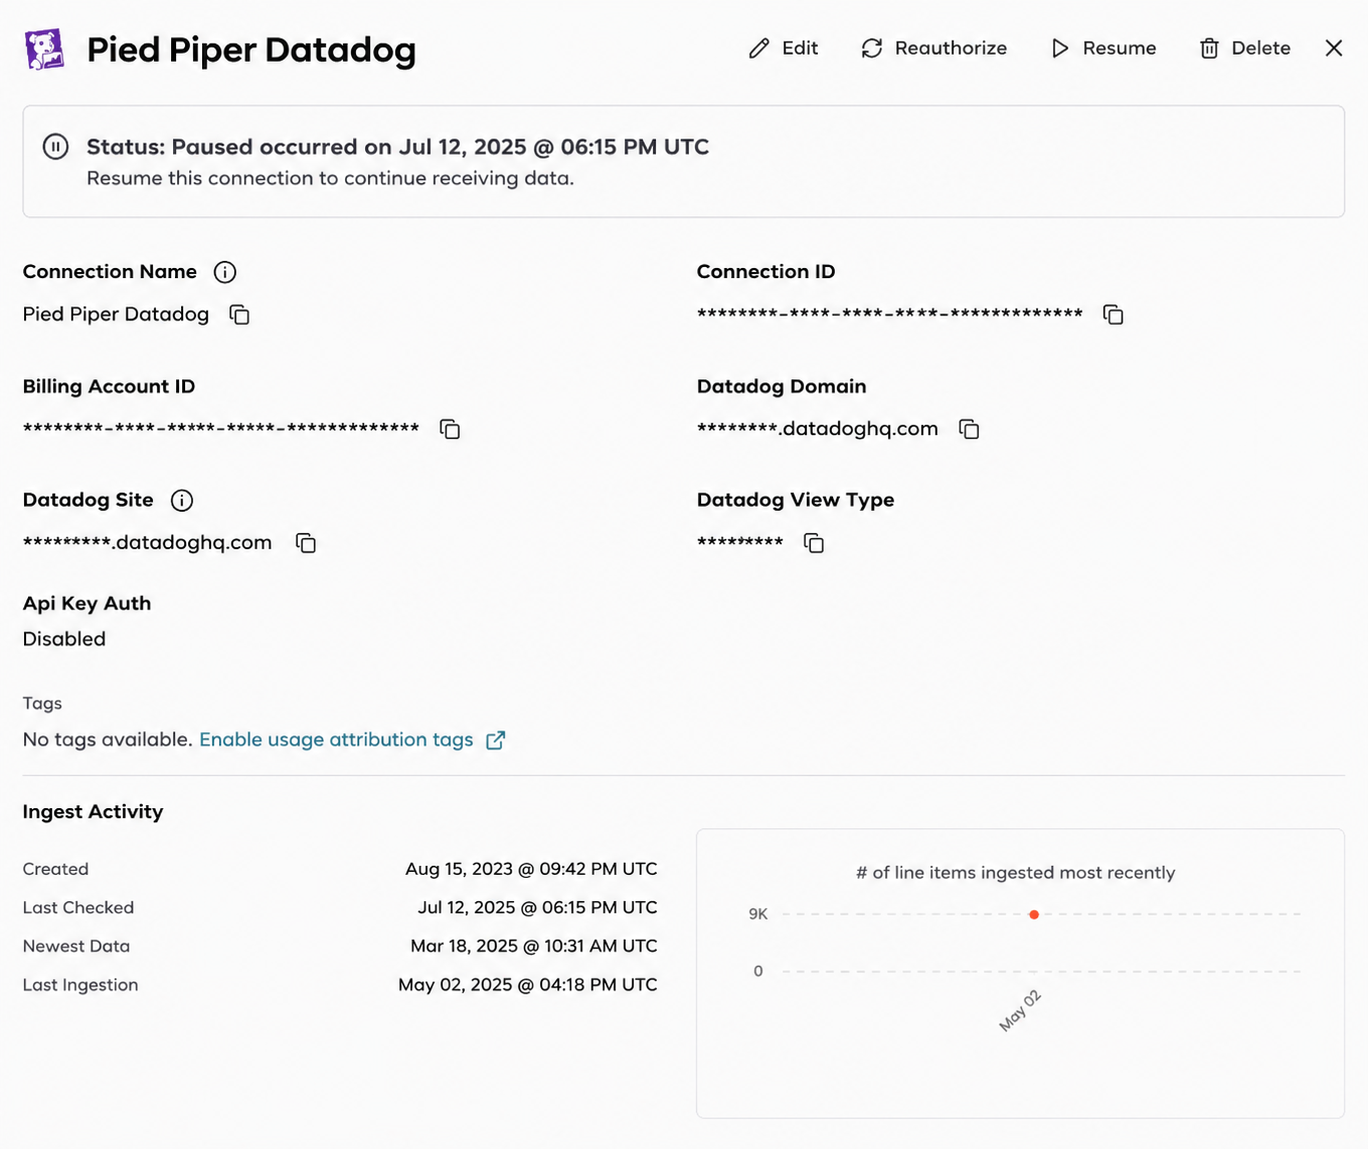1368x1149 pixels.
Task: Copy the Connection ID
Action: coord(1113,315)
